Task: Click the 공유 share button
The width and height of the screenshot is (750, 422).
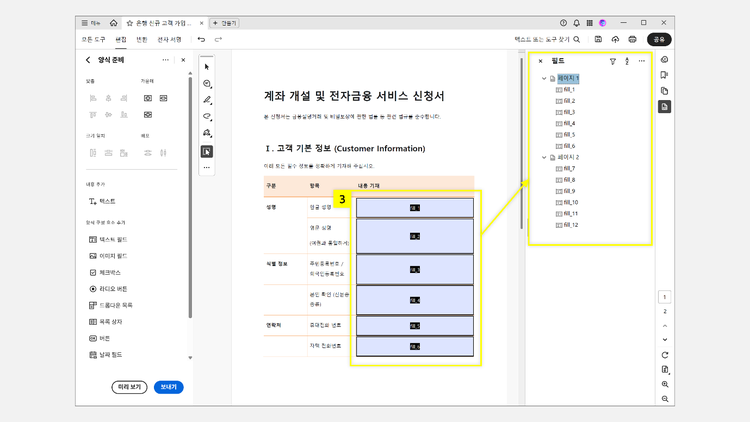Action: (659, 40)
